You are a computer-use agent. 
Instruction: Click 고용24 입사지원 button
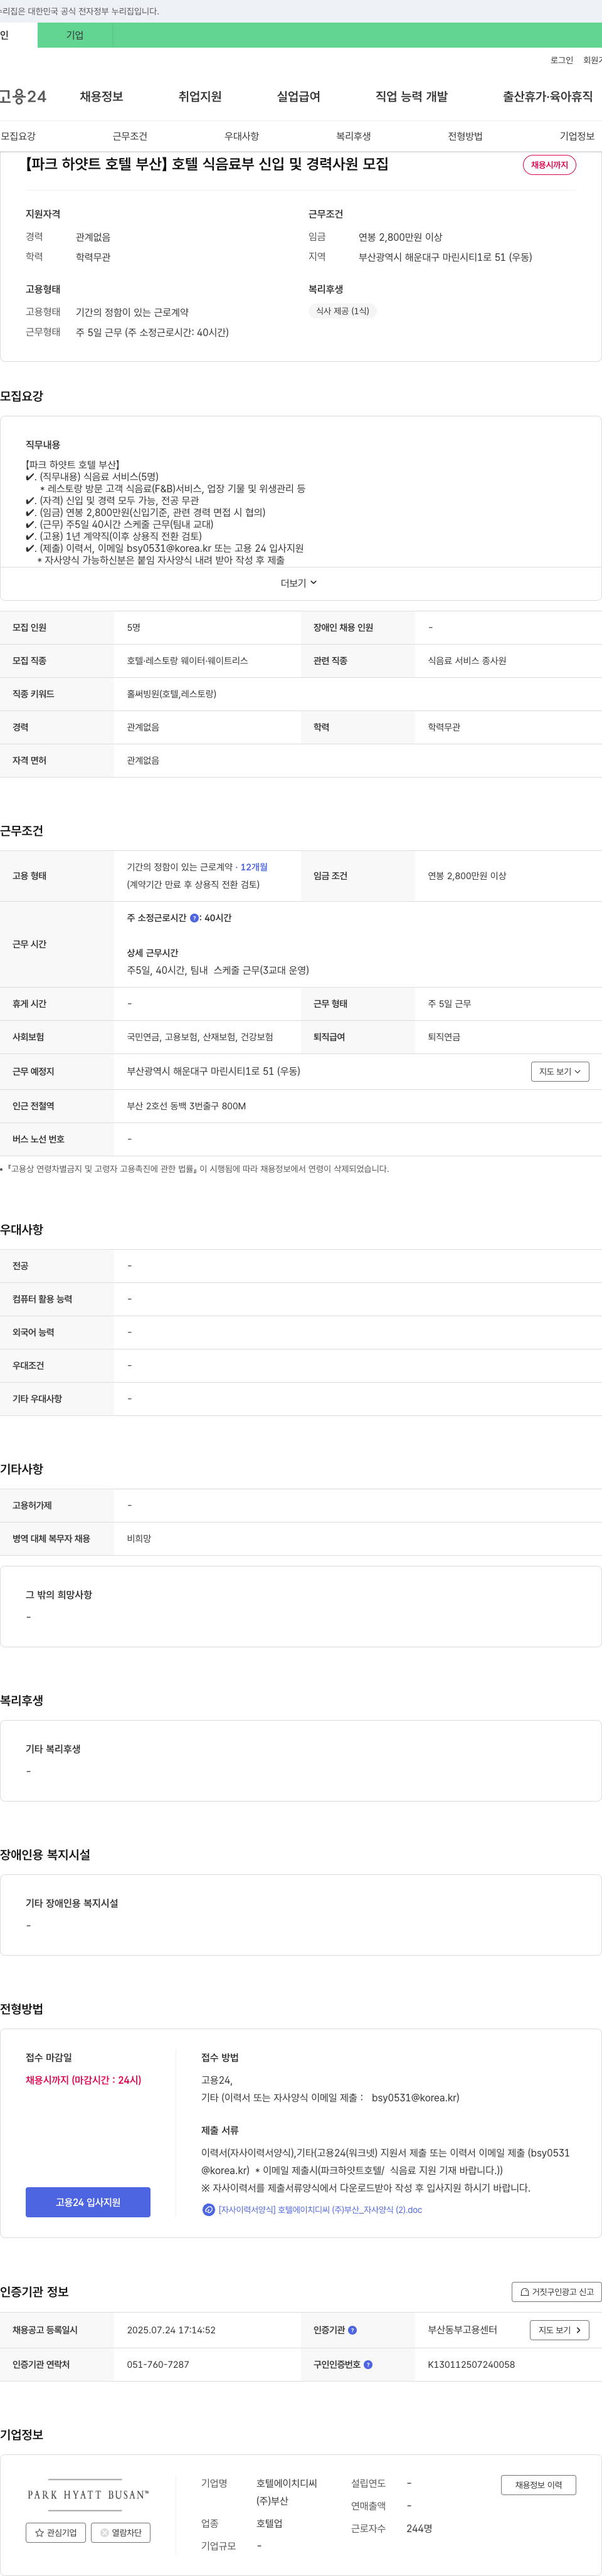(x=88, y=2202)
